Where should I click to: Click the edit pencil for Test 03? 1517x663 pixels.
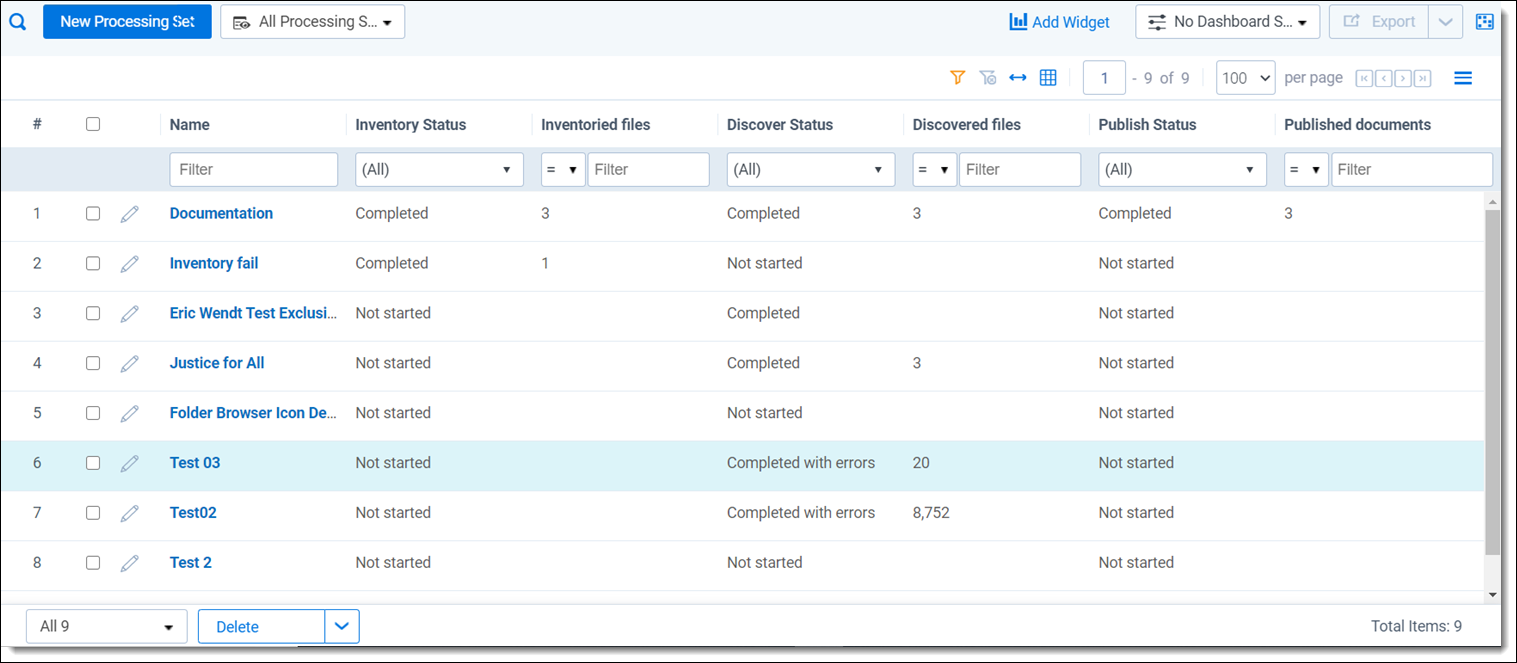tap(129, 463)
